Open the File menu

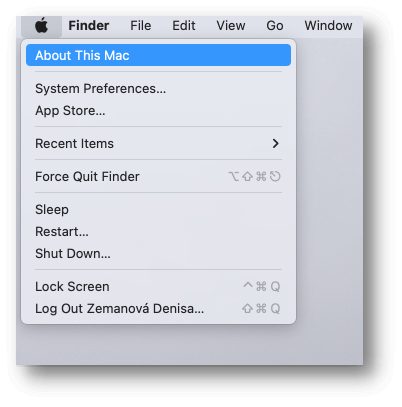[x=141, y=26]
